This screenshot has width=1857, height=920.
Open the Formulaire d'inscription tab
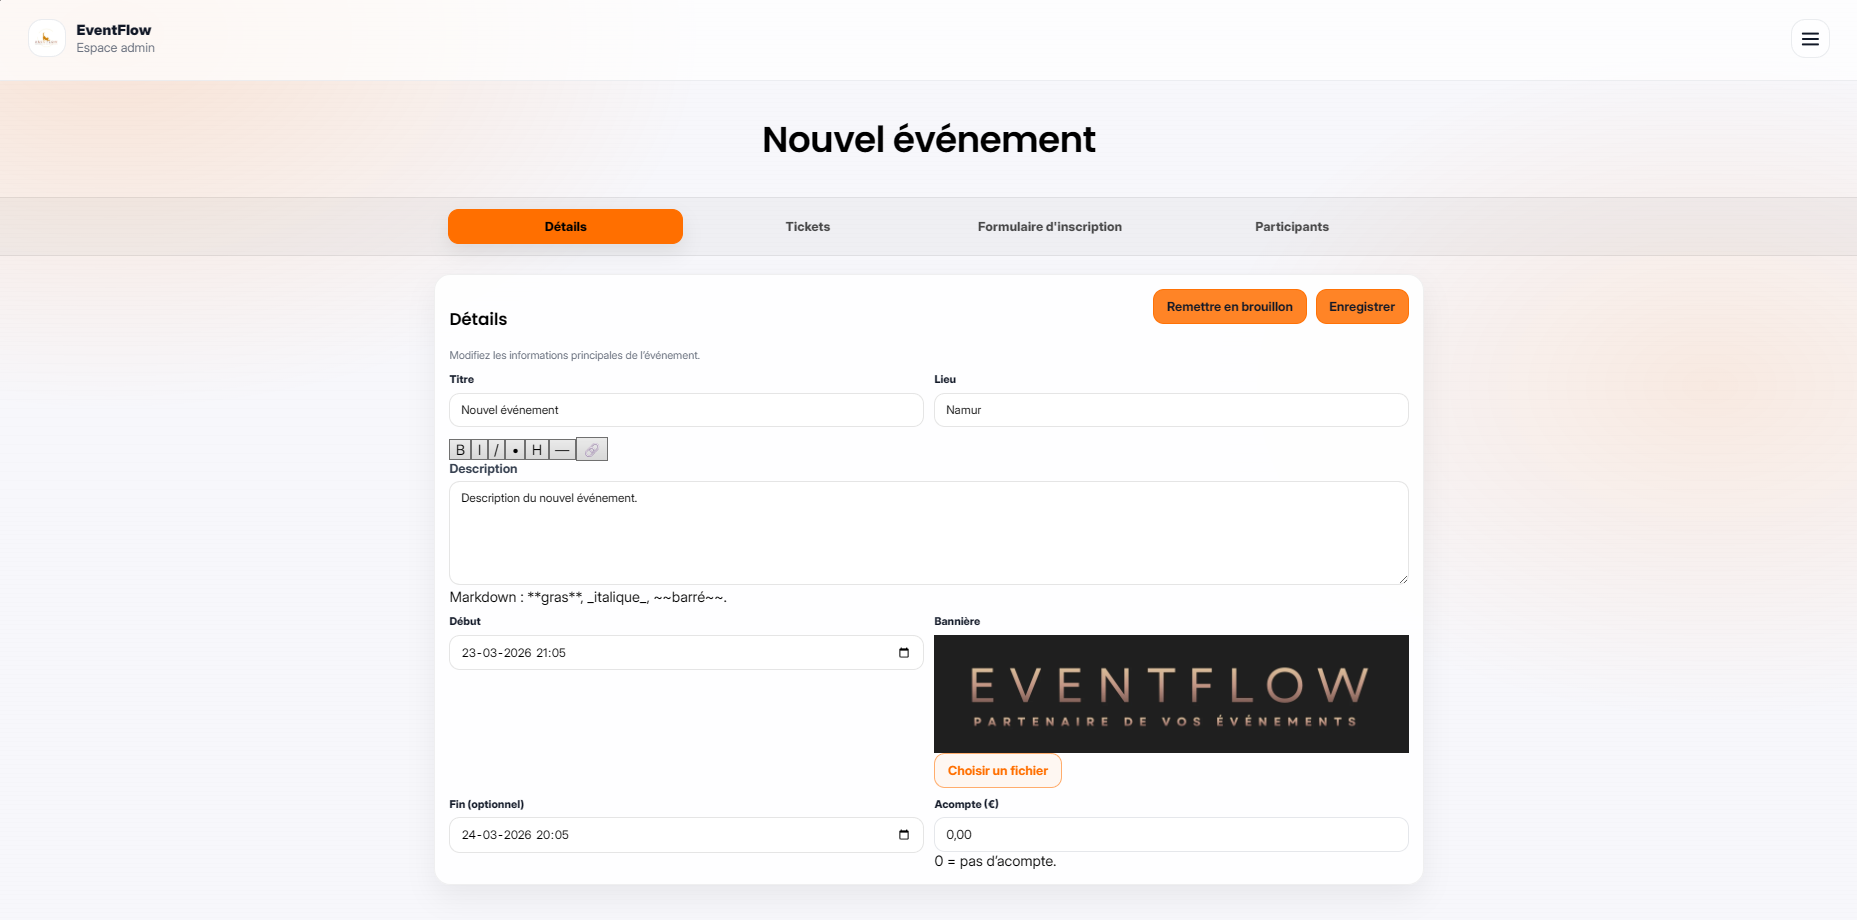1049,226
